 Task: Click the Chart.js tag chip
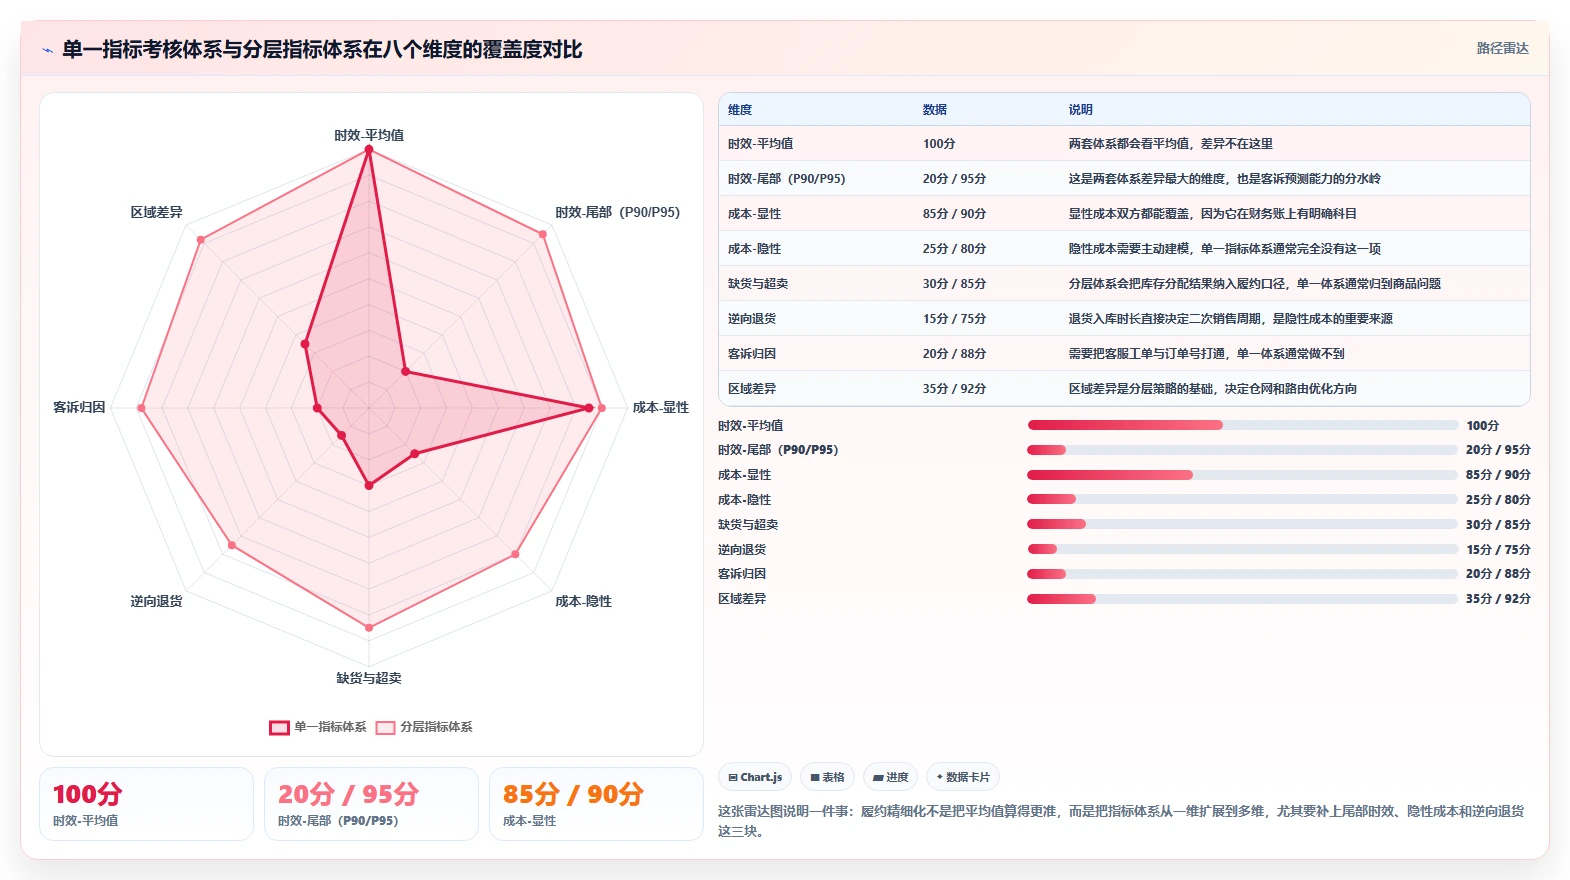[x=755, y=777]
